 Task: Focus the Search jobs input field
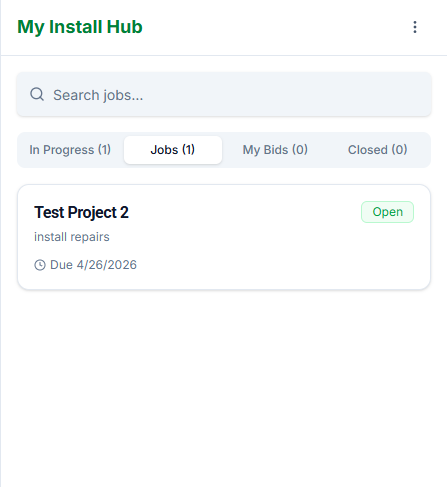[224, 94]
